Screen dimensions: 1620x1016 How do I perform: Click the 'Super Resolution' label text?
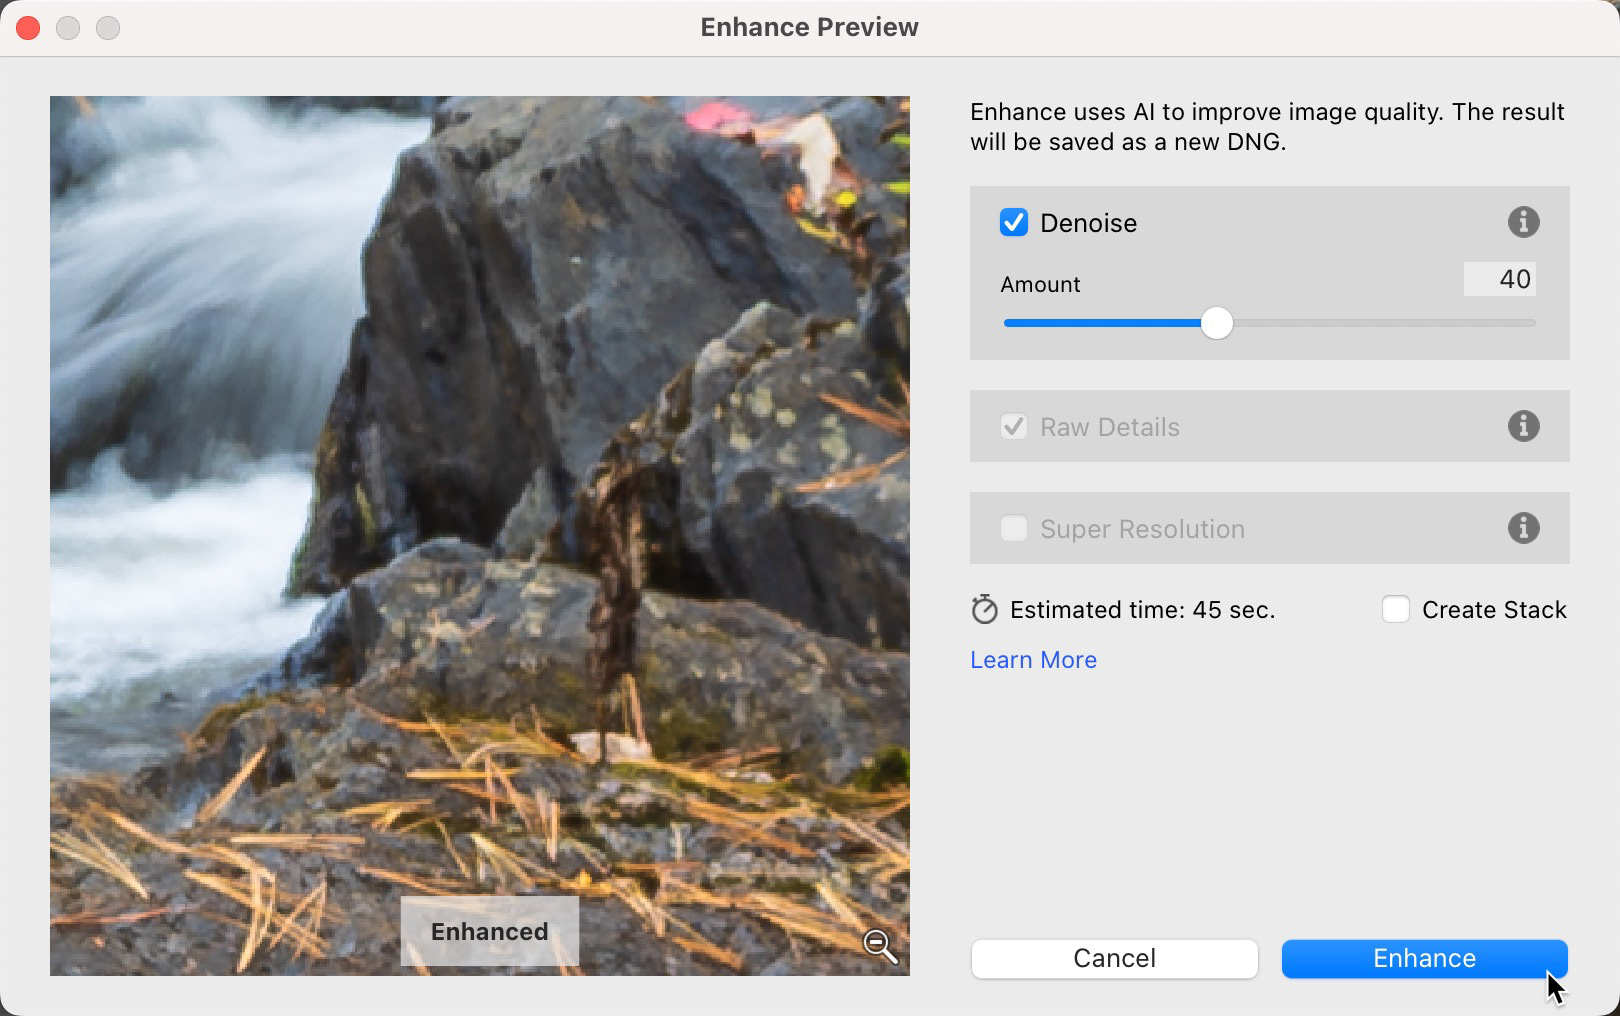(x=1142, y=529)
